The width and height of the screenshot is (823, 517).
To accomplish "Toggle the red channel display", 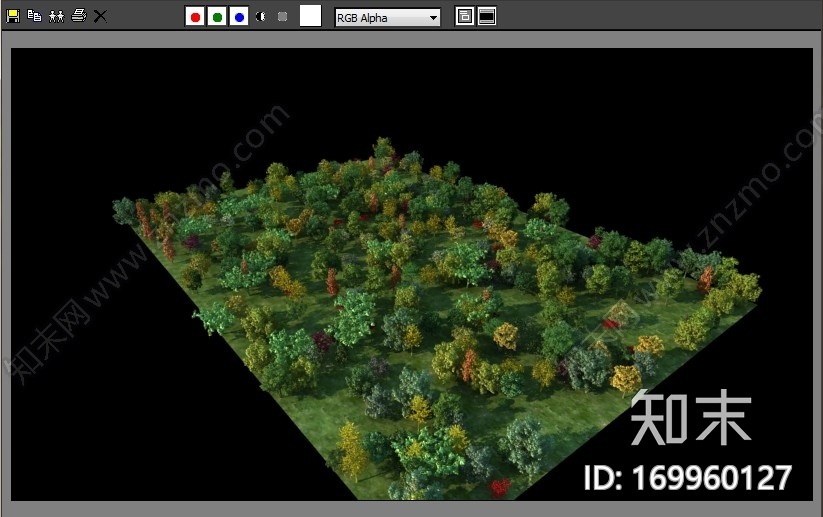I will pyautogui.click(x=195, y=17).
